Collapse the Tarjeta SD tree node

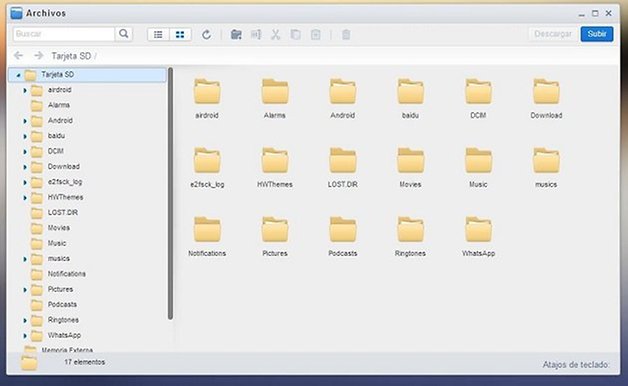tap(18, 75)
